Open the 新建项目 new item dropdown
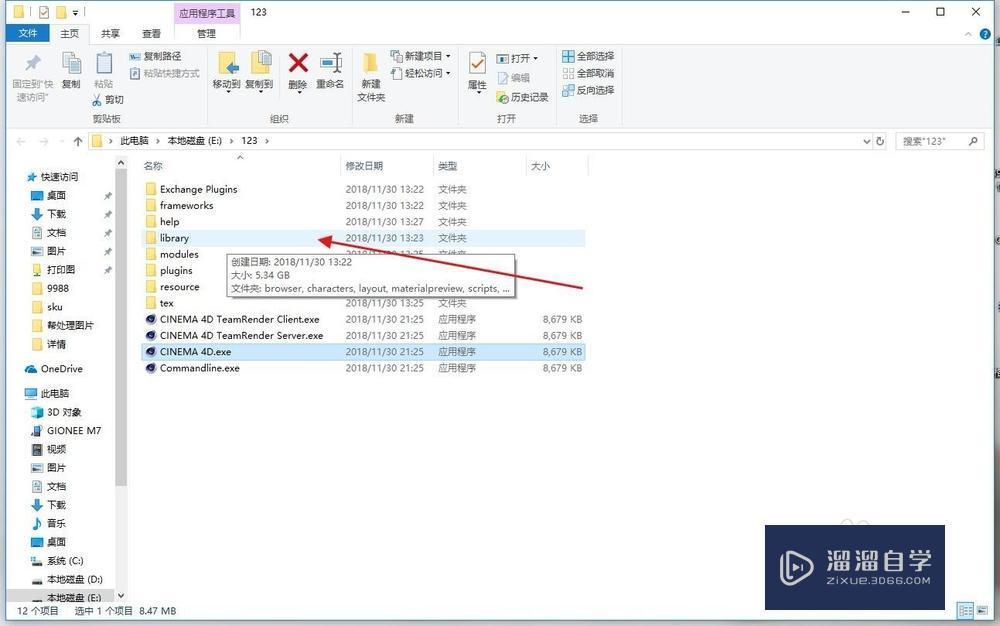 pos(420,56)
